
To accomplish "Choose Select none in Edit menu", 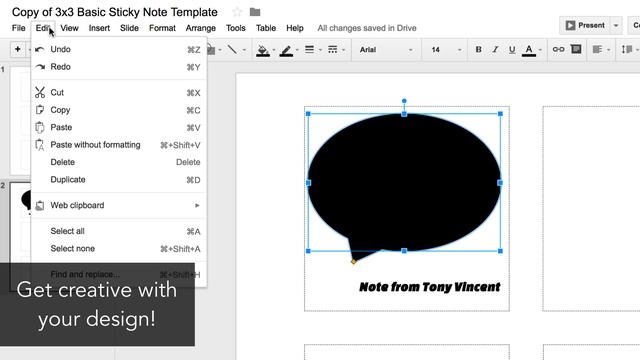I will 119,249.
